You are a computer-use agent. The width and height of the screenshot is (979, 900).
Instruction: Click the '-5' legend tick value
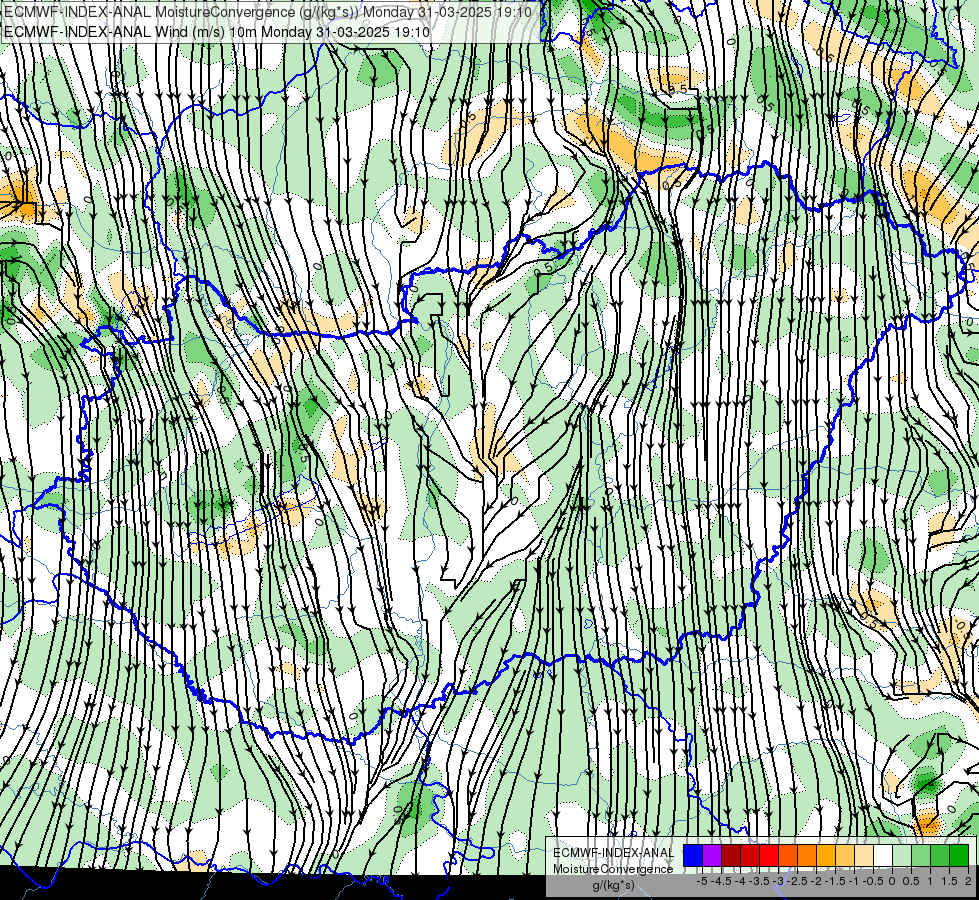coord(702,881)
